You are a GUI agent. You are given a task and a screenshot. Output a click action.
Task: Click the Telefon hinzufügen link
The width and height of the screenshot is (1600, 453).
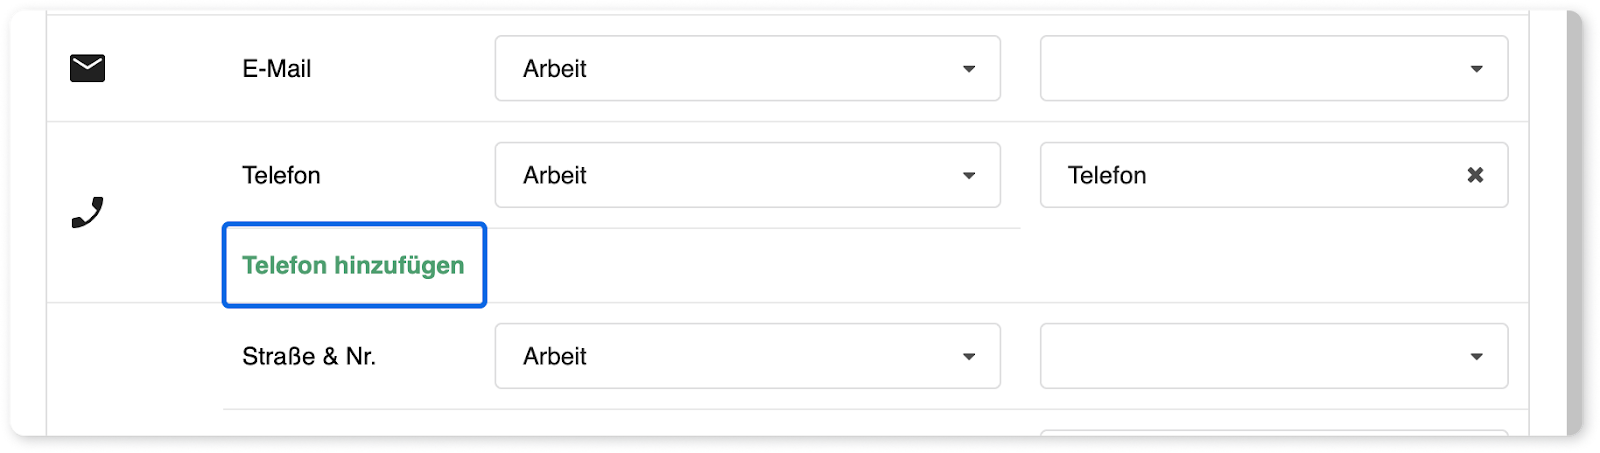coord(353,265)
